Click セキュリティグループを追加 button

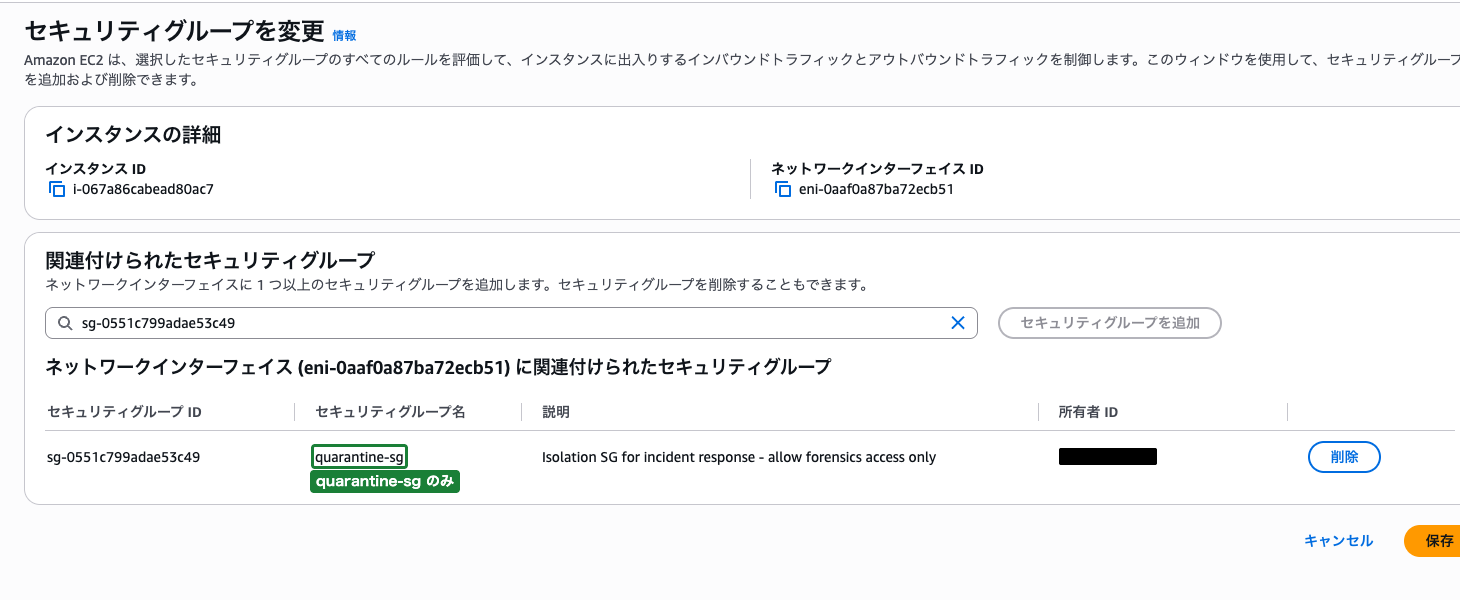[1110, 323]
